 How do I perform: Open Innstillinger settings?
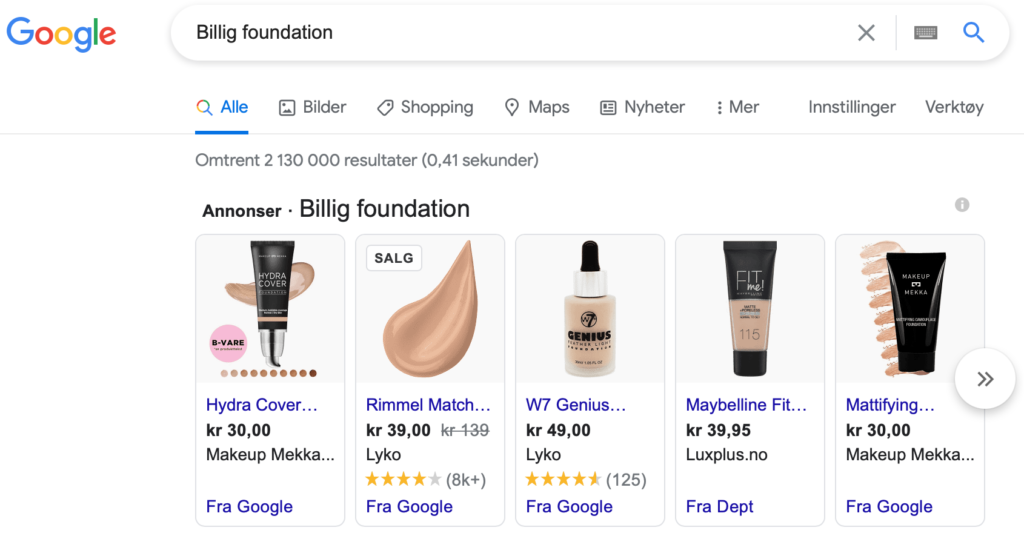click(x=852, y=107)
